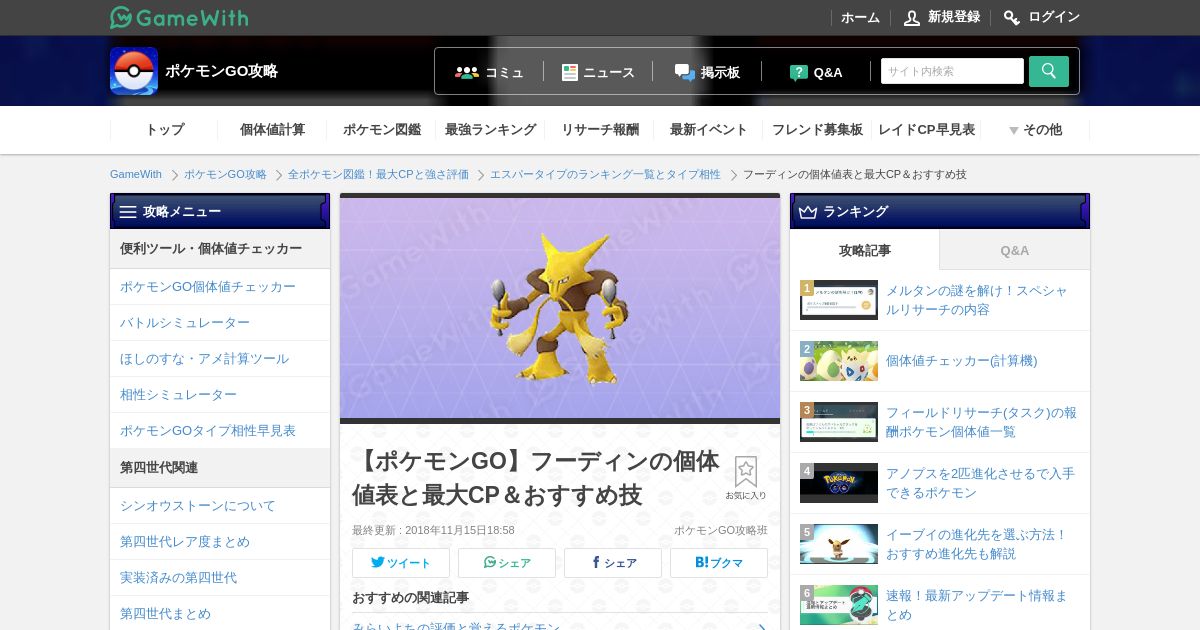This screenshot has width=1200, height=630.
Task: Open イーブイの進化先を選ぶ方法 article link
Action: pos(977,544)
